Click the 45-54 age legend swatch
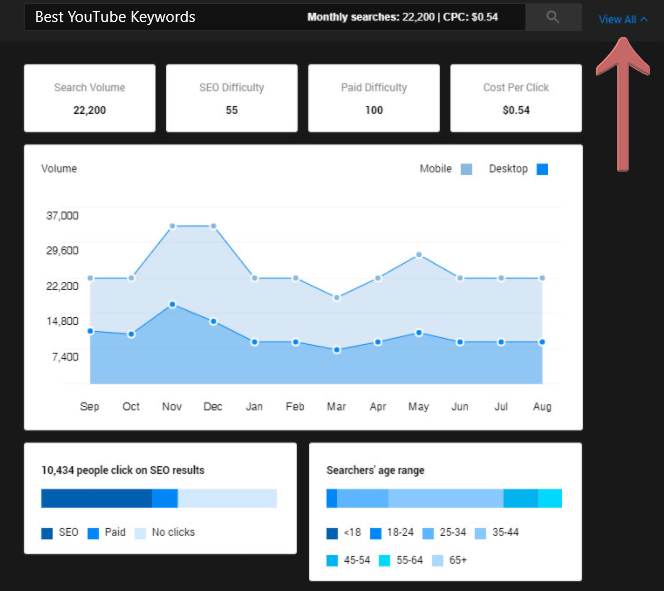The image size is (664, 591). click(x=332, y=561)
